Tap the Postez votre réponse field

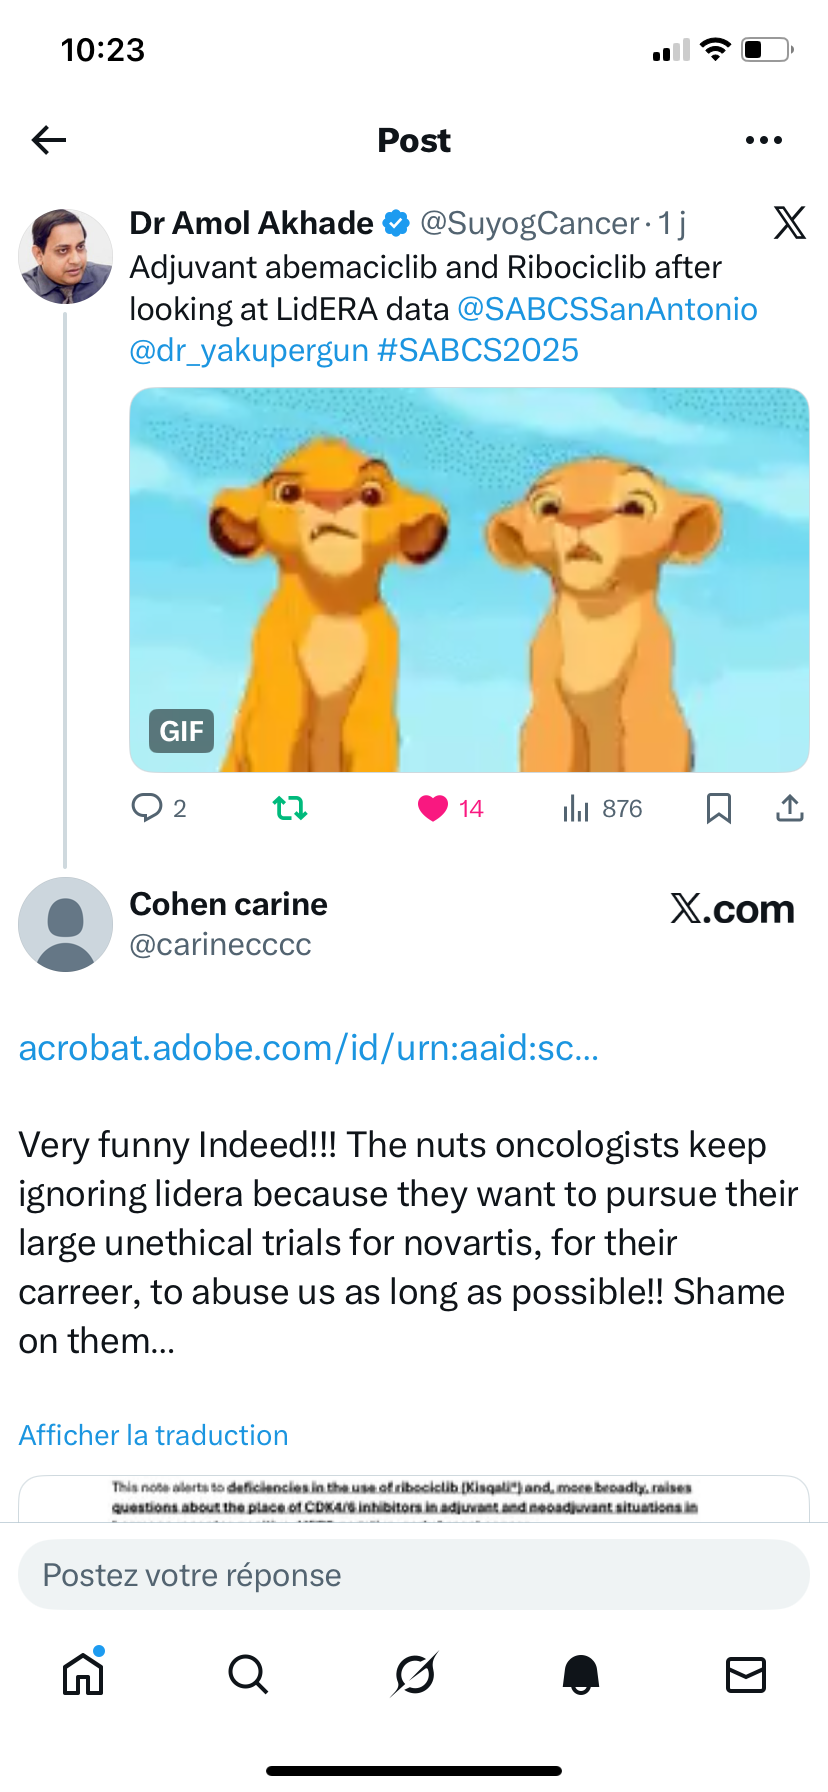pos(414,1575)
